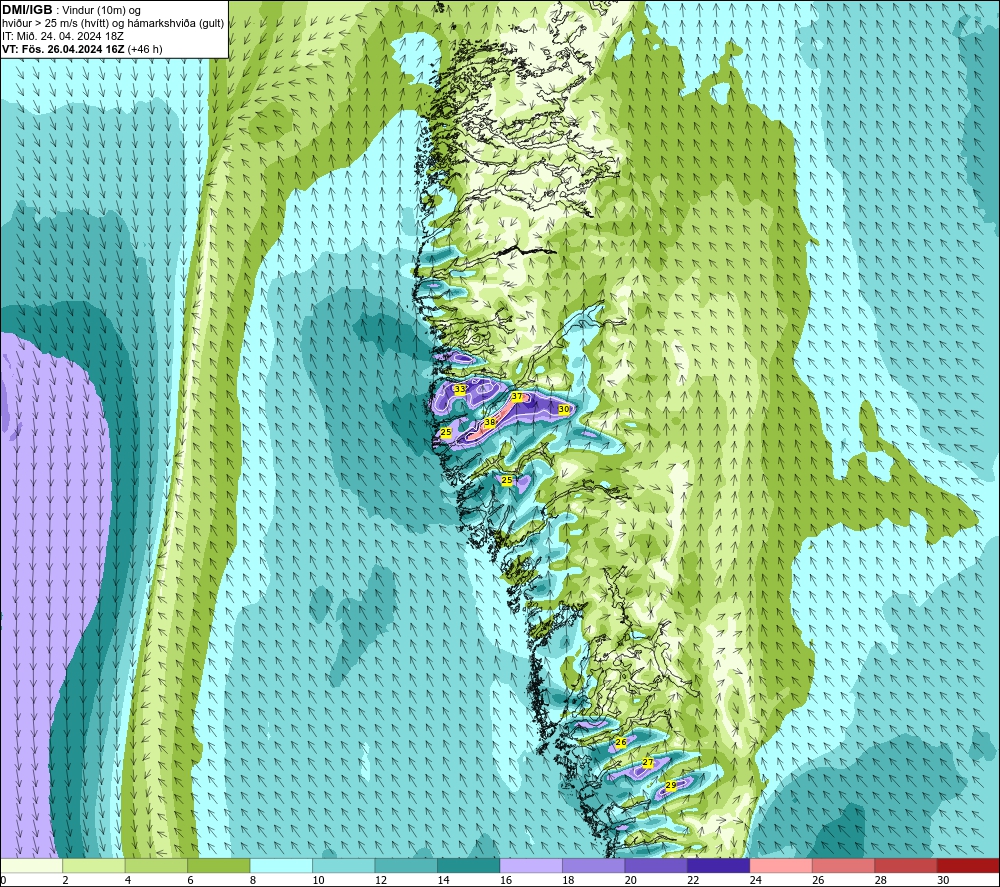Pick the 16–18 m/s lavender scale swatch
Viewport: 1000px width, 887px height.
531,865
